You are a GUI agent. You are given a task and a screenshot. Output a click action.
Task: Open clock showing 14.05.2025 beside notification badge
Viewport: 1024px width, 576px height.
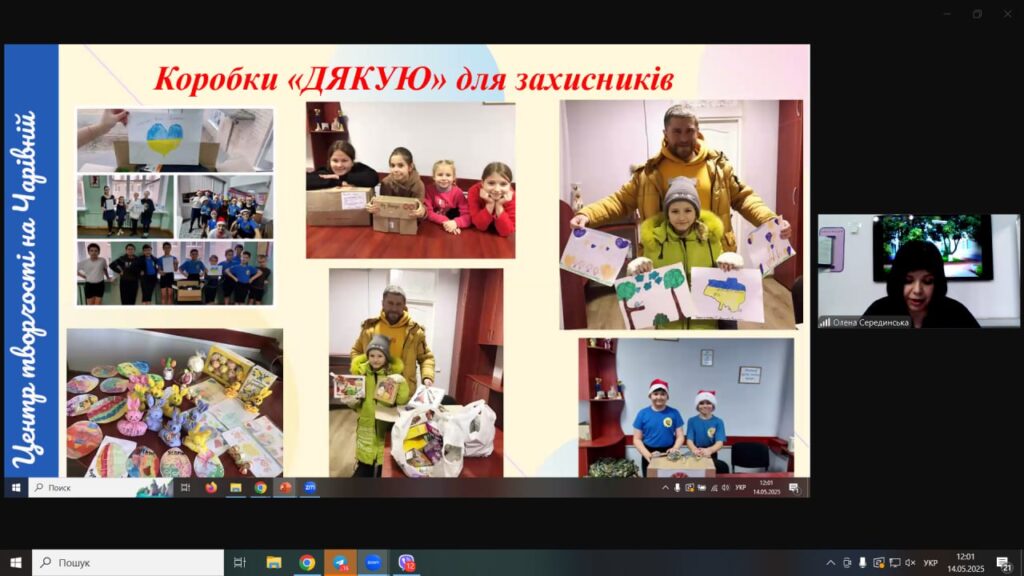click(965, 562)
